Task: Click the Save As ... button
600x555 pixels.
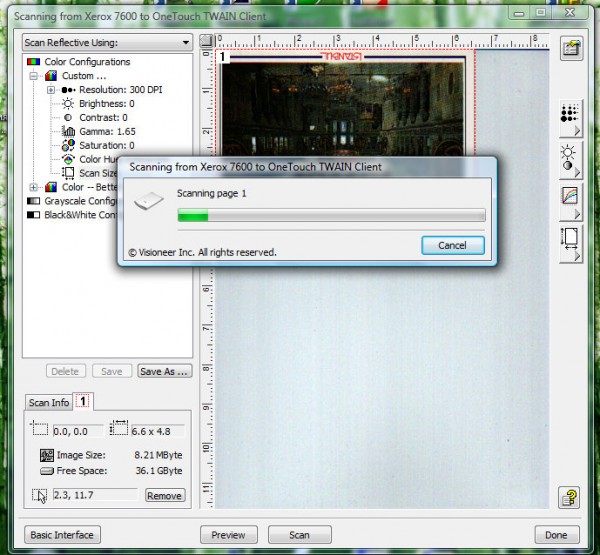Action: point(164,371)
